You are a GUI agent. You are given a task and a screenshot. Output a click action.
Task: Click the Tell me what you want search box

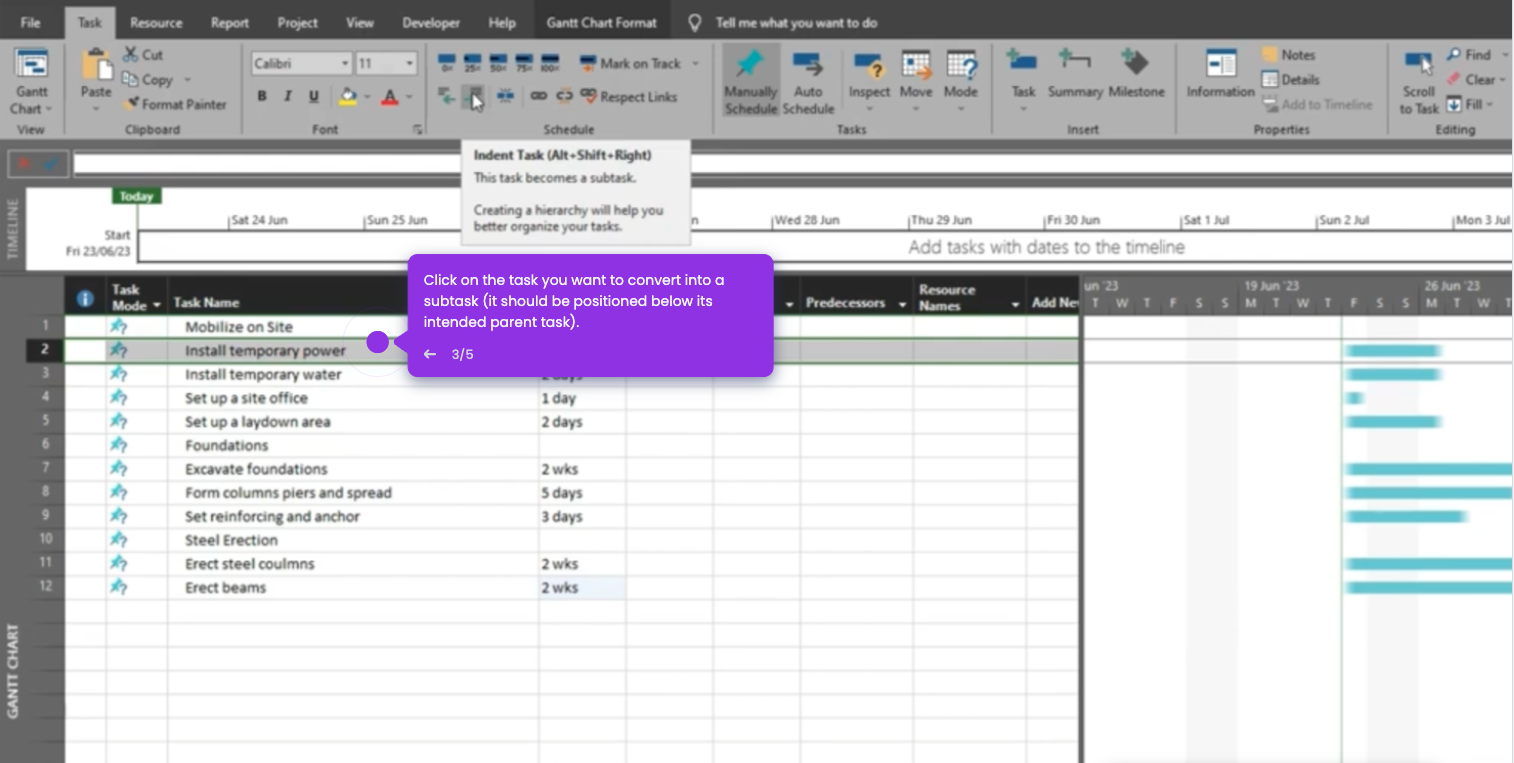pyautogui.click(x=796, y=22)
